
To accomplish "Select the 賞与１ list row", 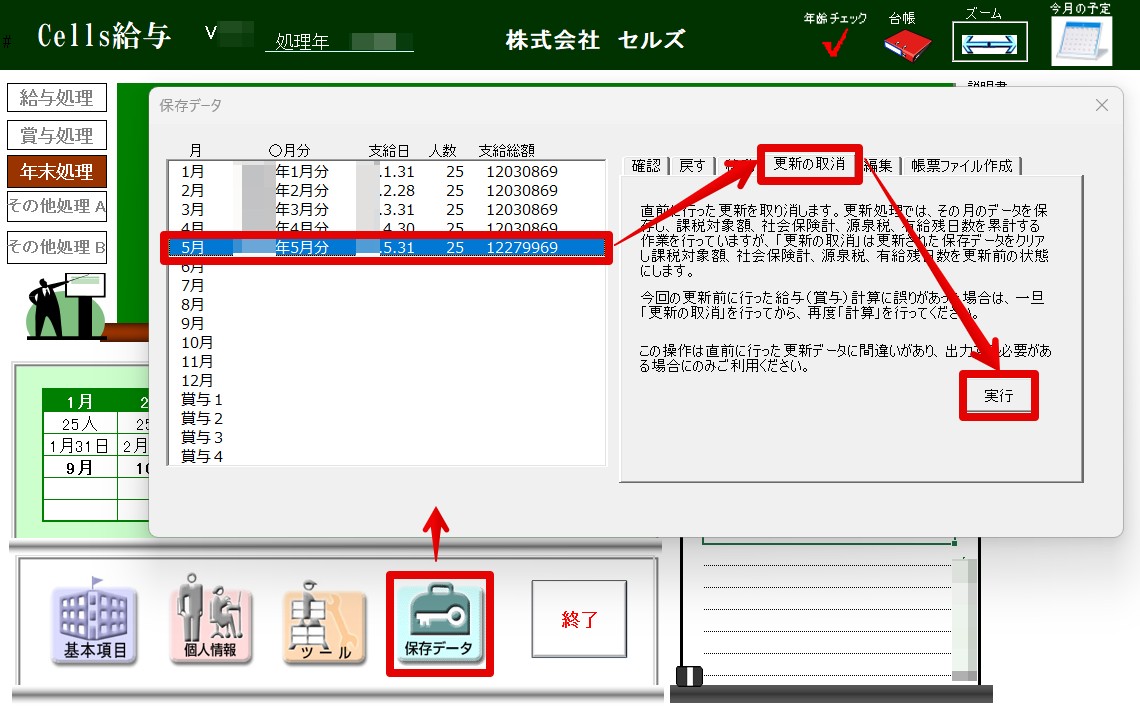I will coord(386,399).
